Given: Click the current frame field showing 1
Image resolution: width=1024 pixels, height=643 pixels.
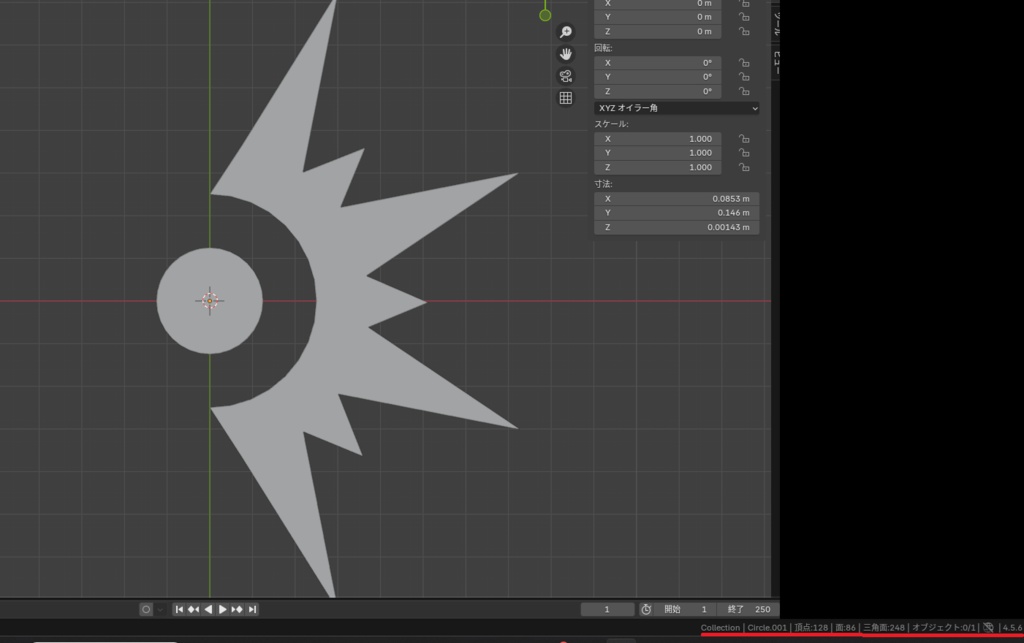Looking at the screenshot, I should 607,609.
